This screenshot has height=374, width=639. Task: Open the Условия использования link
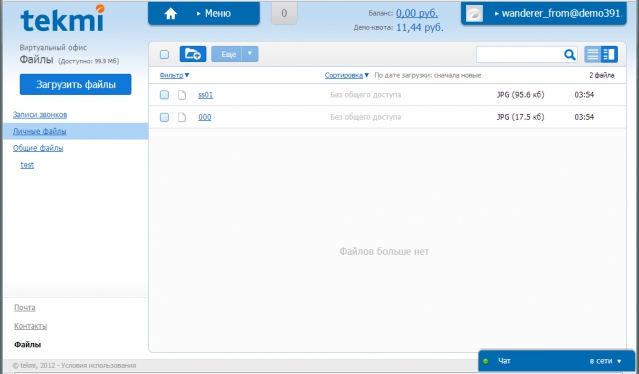click(x=99, y=365)
